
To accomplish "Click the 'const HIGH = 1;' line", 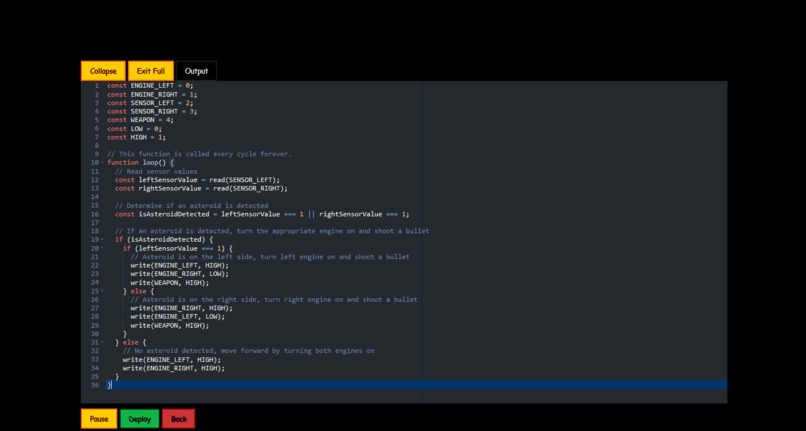I will point(136,137).
